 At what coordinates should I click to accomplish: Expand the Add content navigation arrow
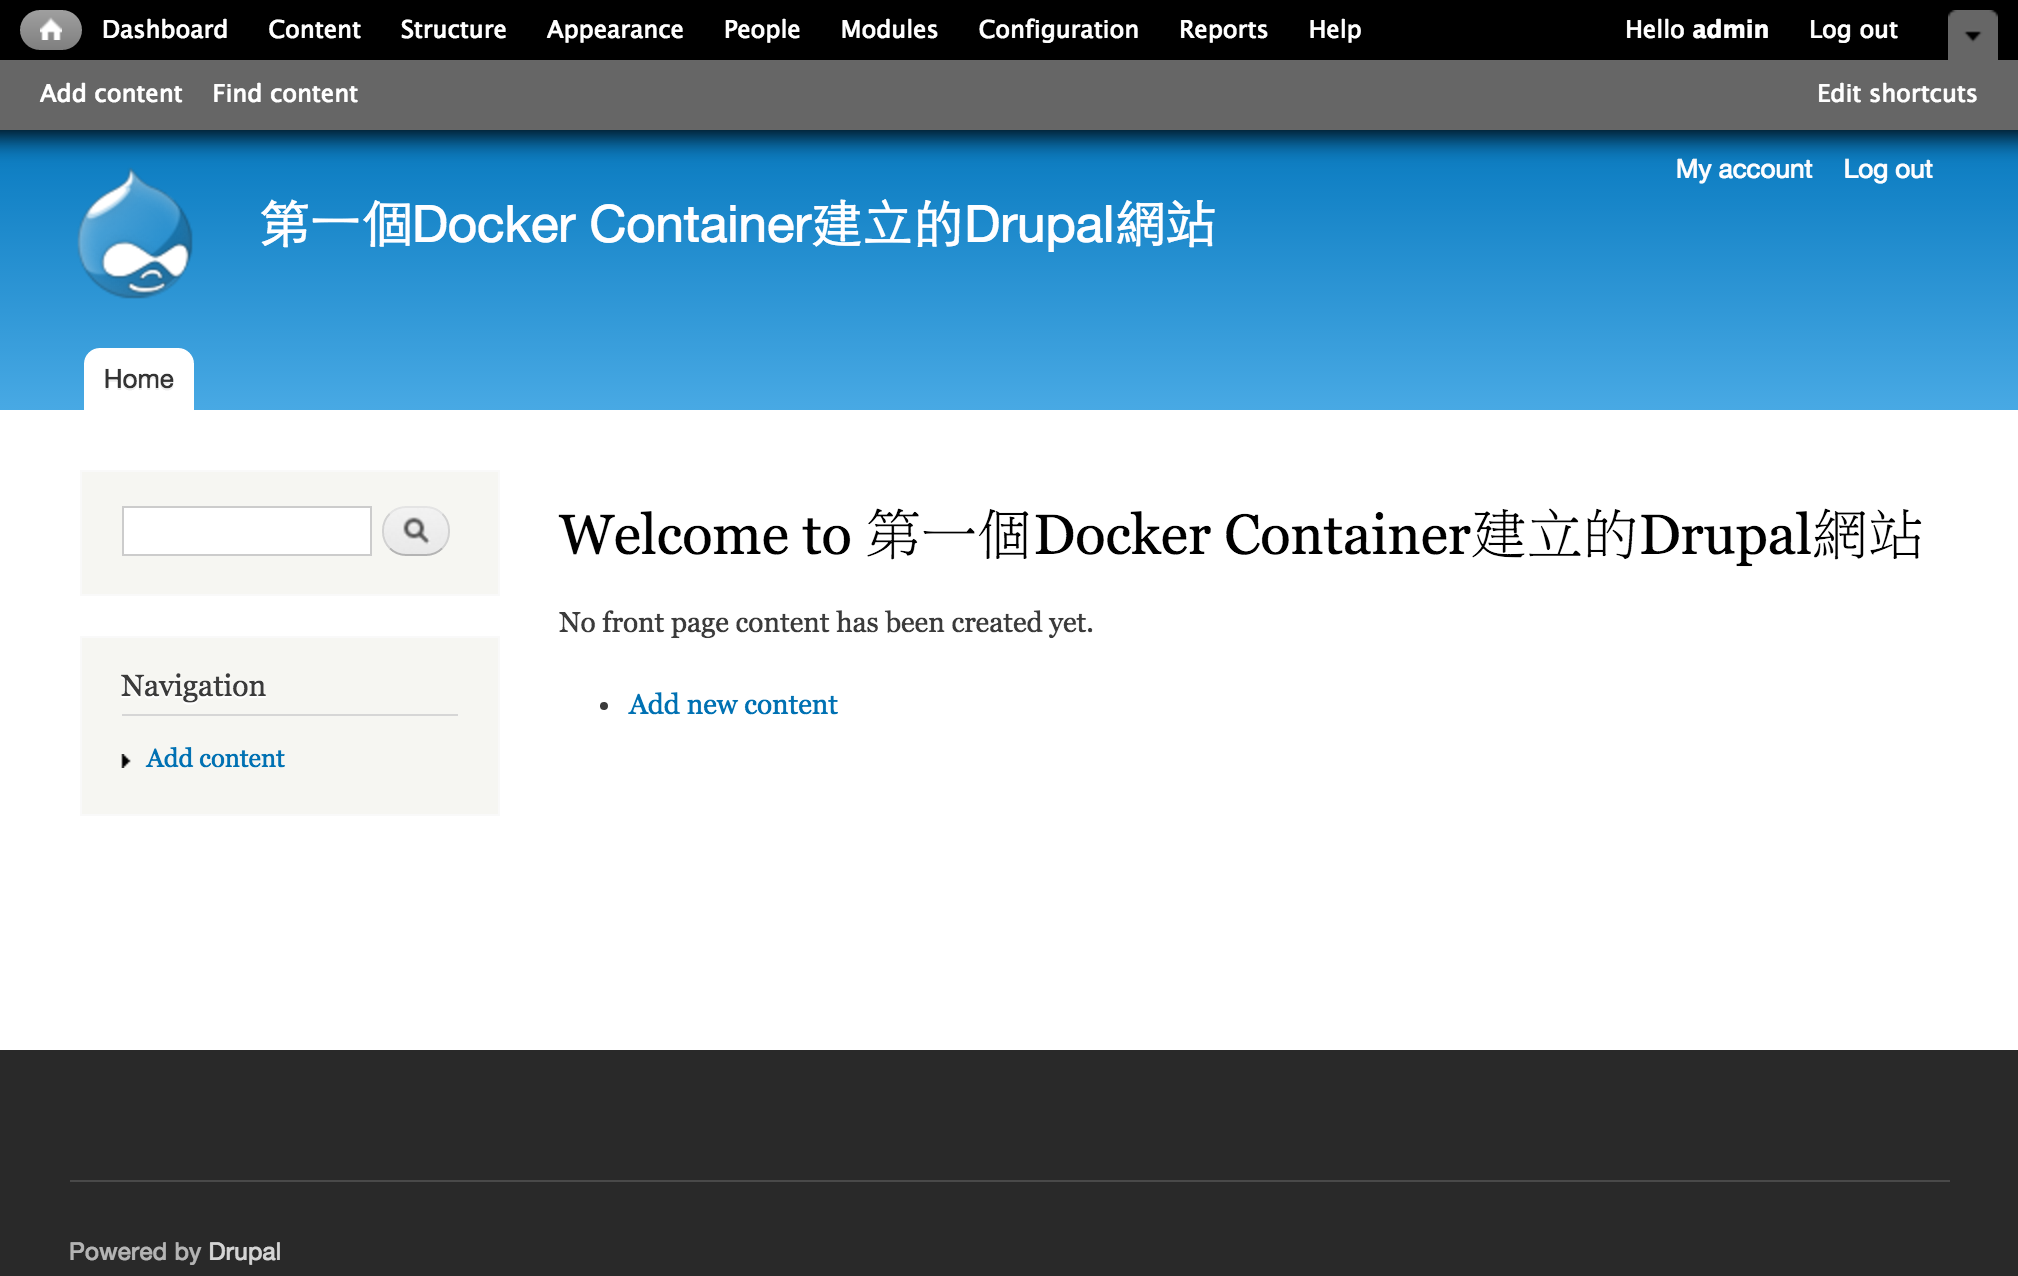126,761
